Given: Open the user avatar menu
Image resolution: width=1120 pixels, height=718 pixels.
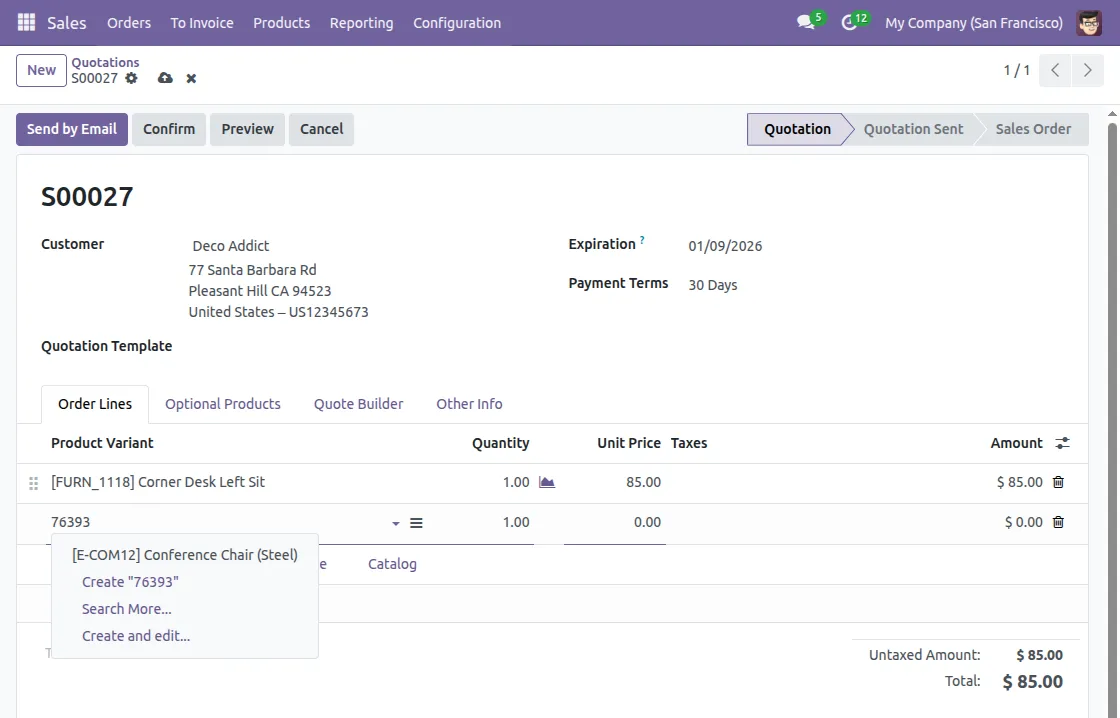Looking at the screenshot, I should point(1089,22).
